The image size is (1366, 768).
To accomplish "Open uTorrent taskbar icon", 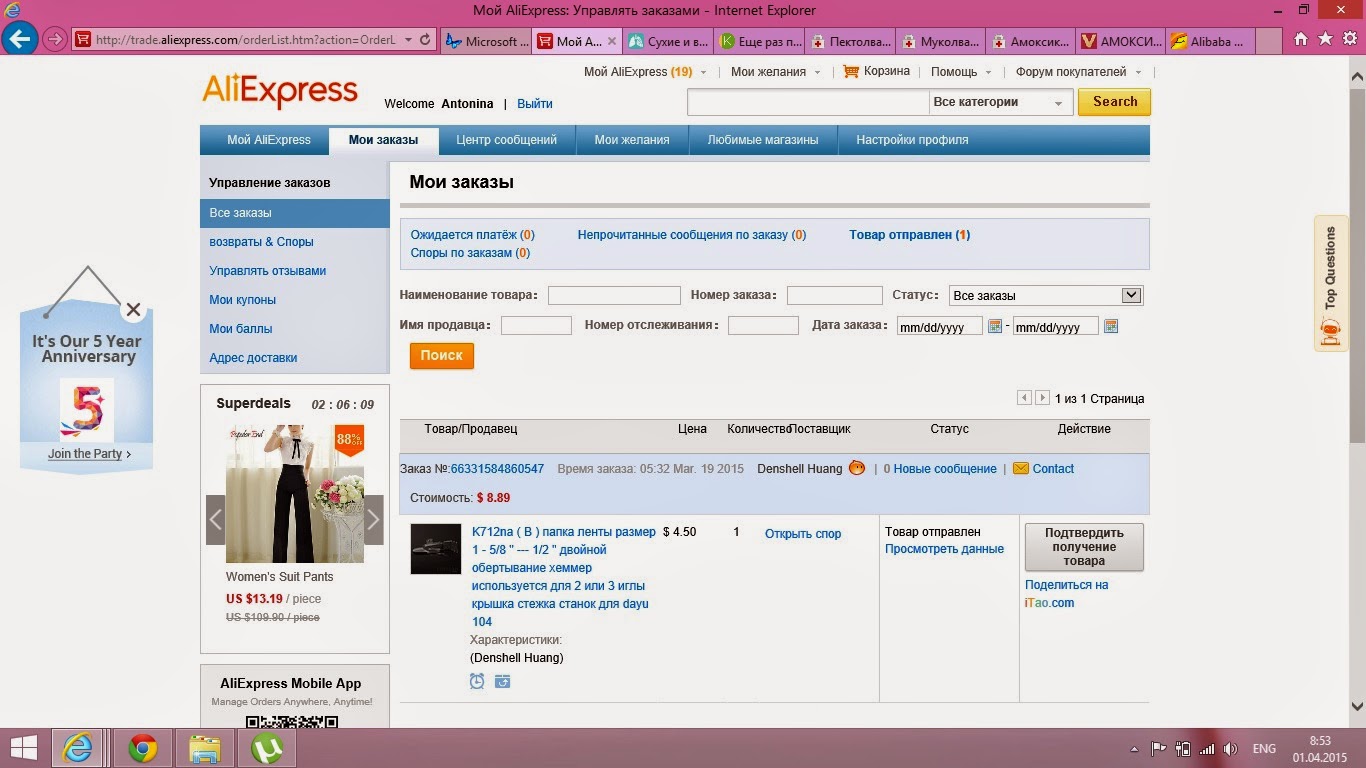I will point(266,748).
